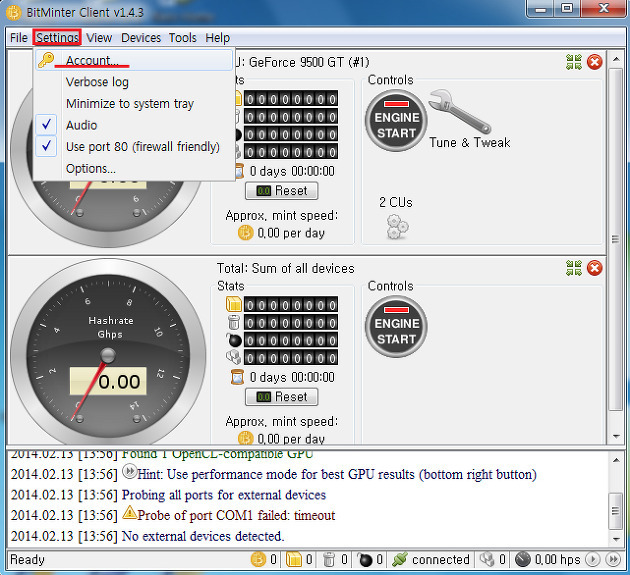Screen dimensions: 630x575
Task: Click the key icon next to Account
Action: pos(46,60)
